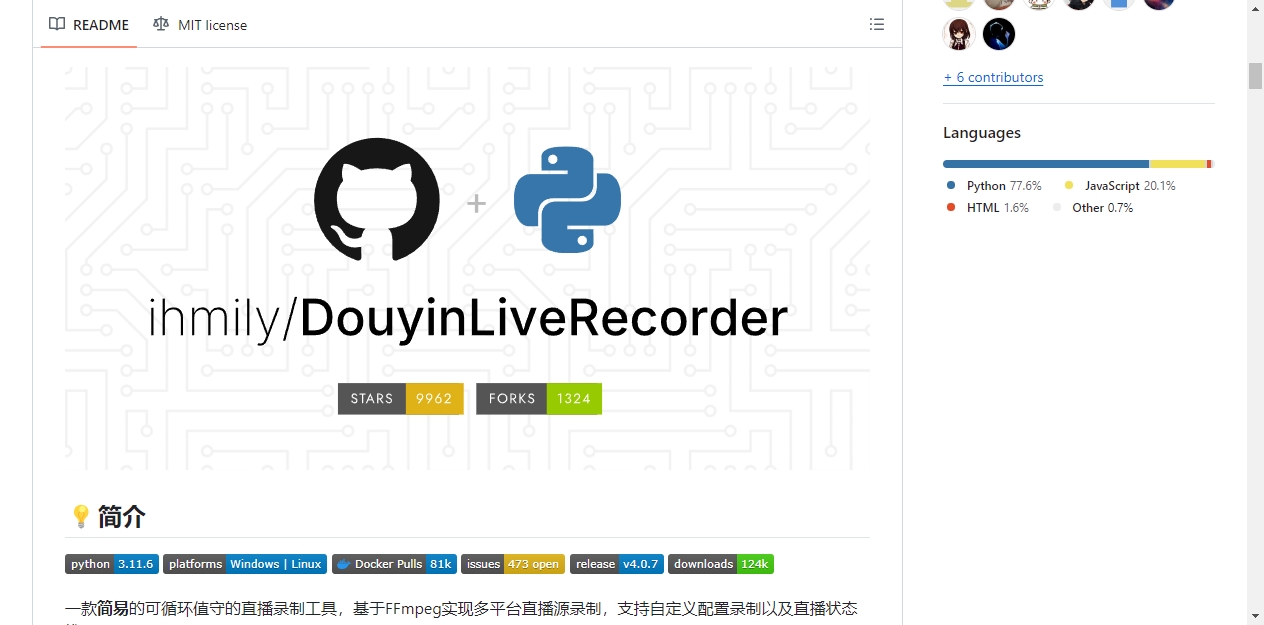The width and height of the screenshot is (1264, 625).
Task: Click the 简介 section heading
Action: (121, 517)
